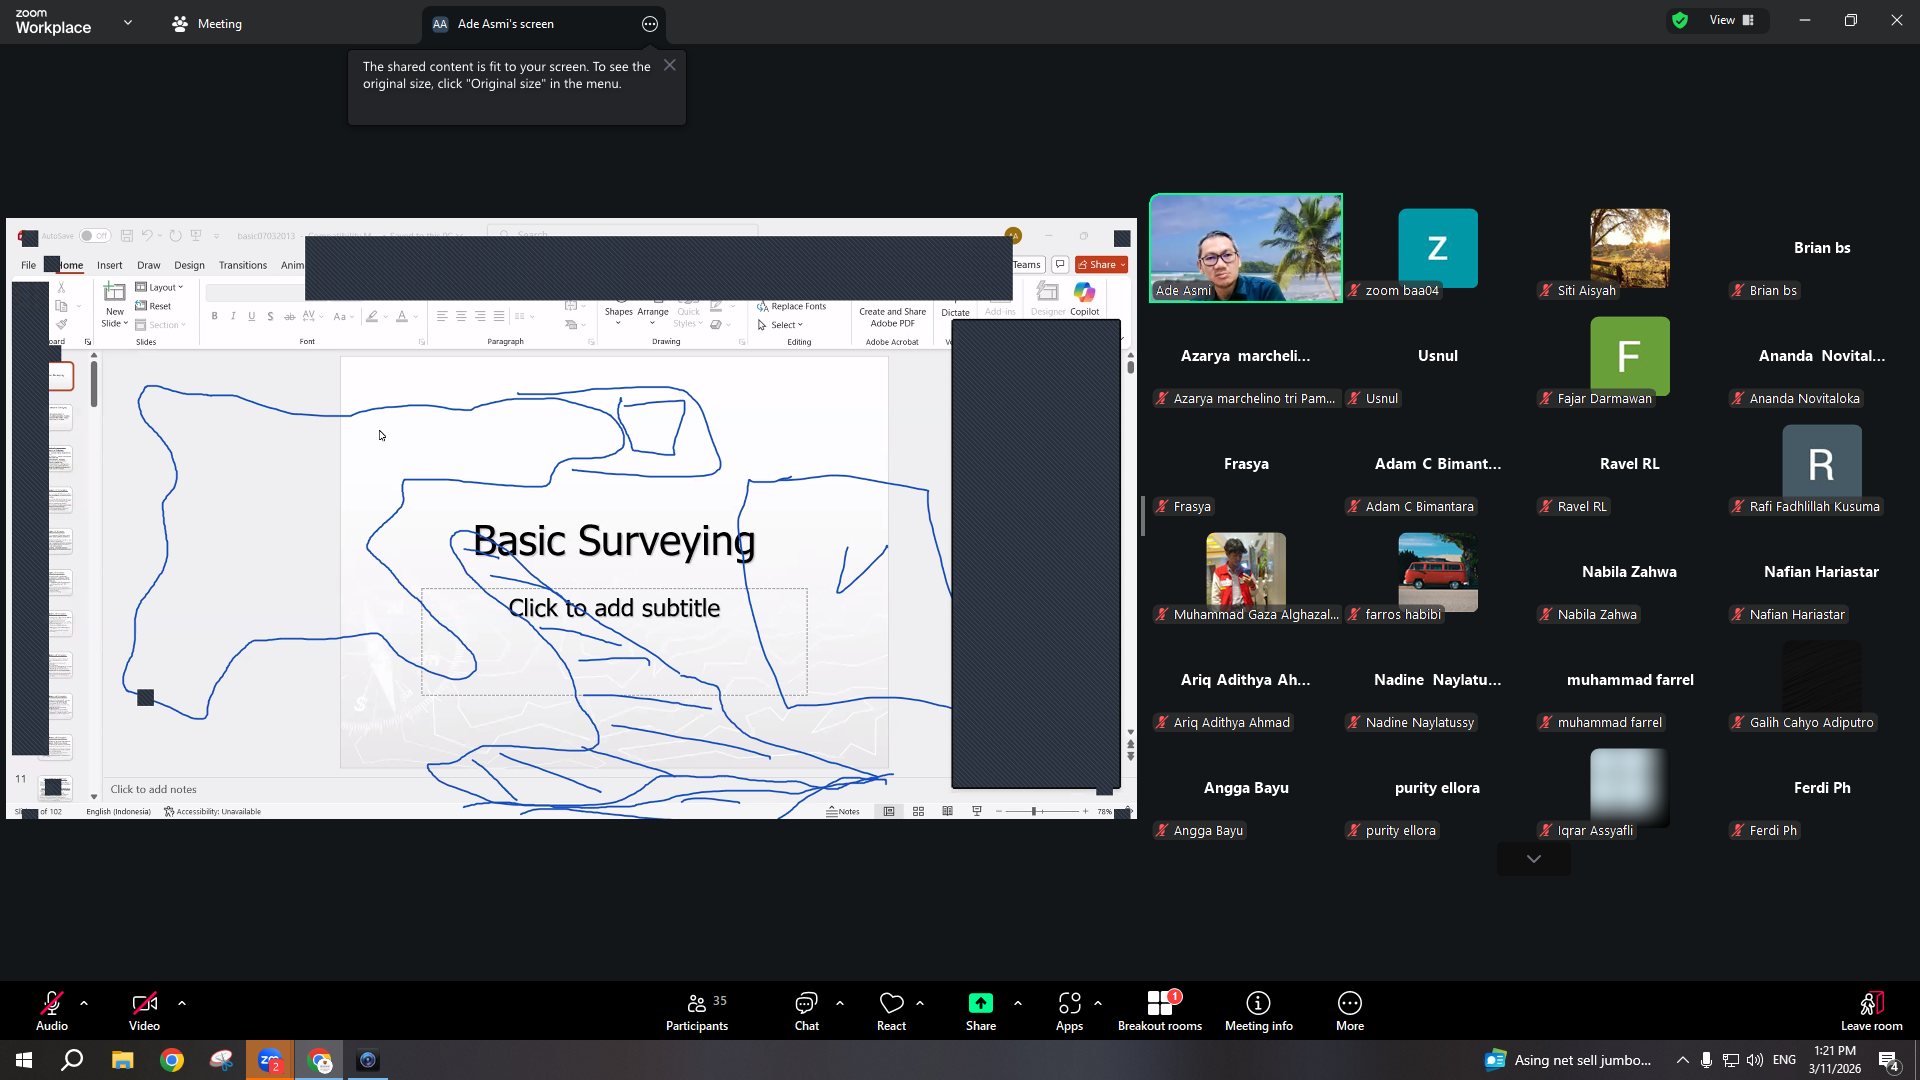Click the green encryption shield icon
The image size is (1920, 1080).
click(x=1680, y=20)
